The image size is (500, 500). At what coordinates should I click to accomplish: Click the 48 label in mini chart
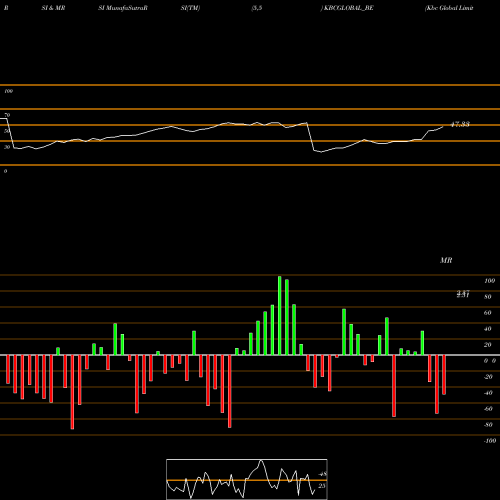[x=322, y=474]
